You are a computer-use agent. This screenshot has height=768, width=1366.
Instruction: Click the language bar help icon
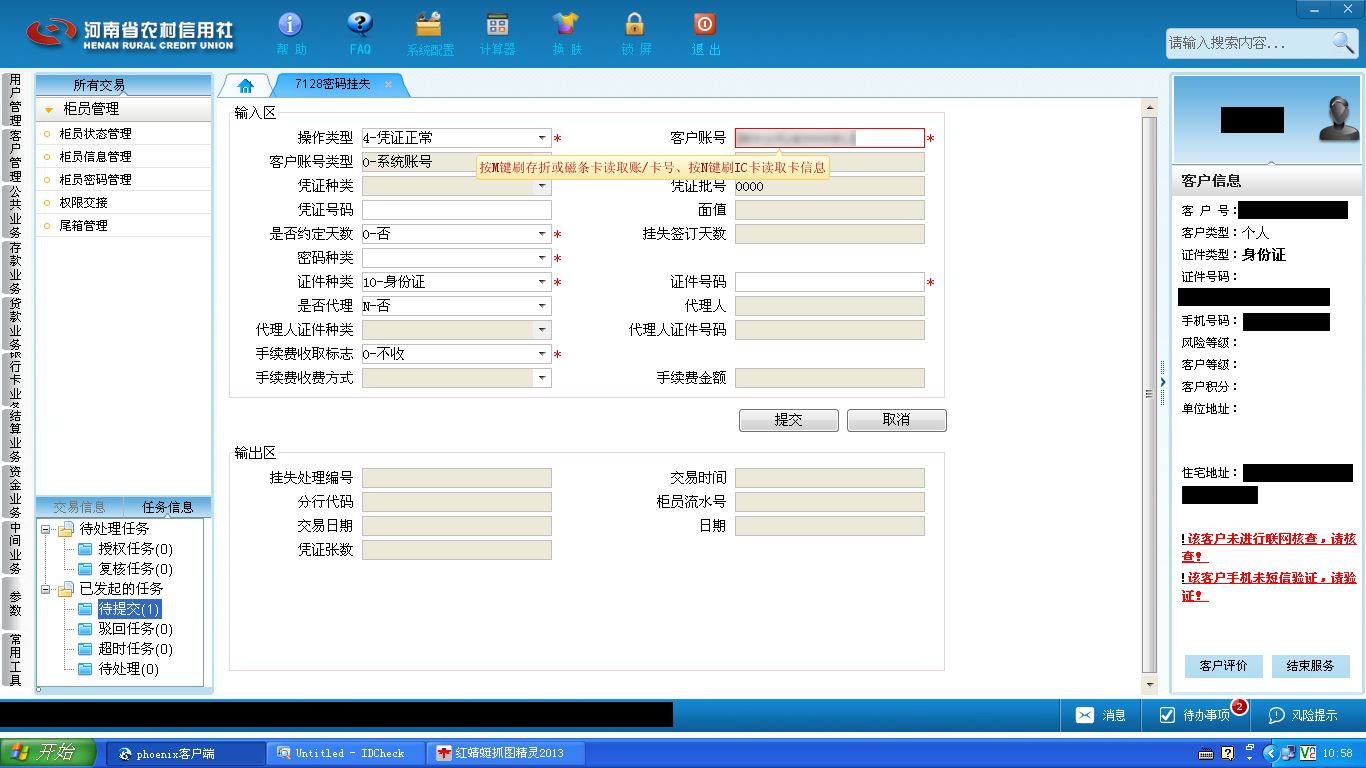coord(1228,753)
